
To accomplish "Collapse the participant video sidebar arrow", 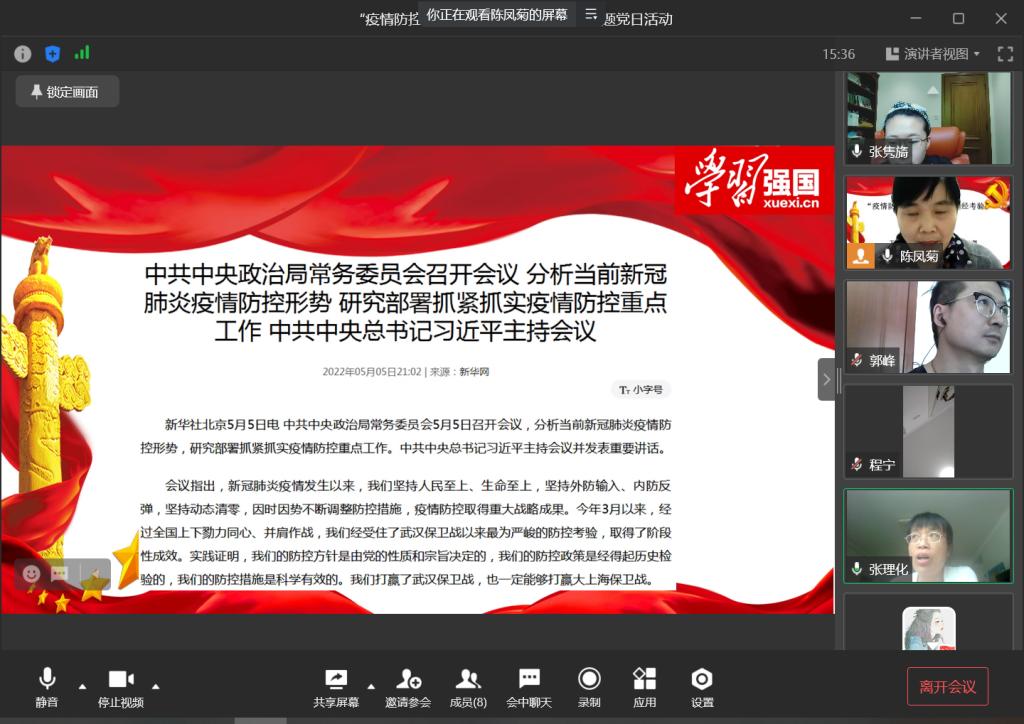I will tap(826, 379).
